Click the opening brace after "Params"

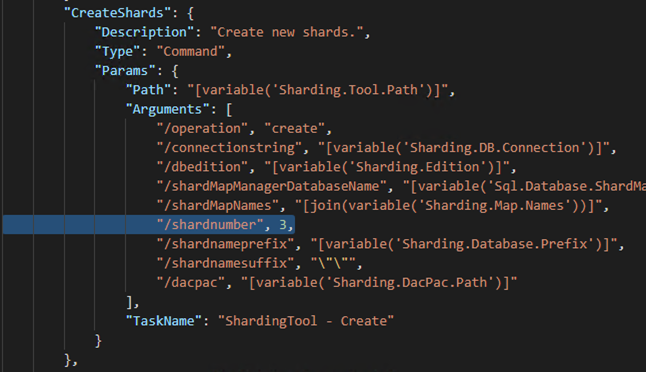(175, 71)
